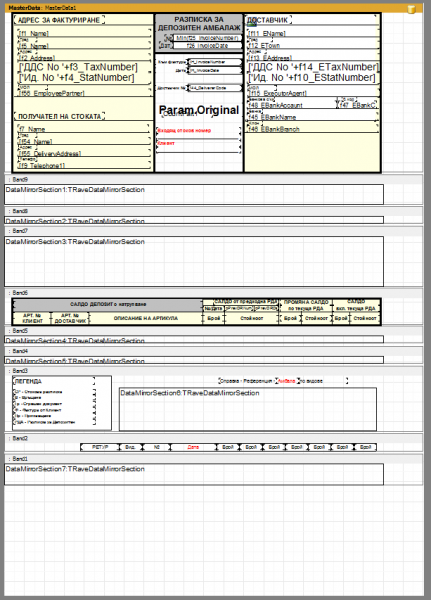431x600 pixels.
Task: Select the [f56_EmployeePartner] field
Action: pyautogui.click(x=84, y=93)
